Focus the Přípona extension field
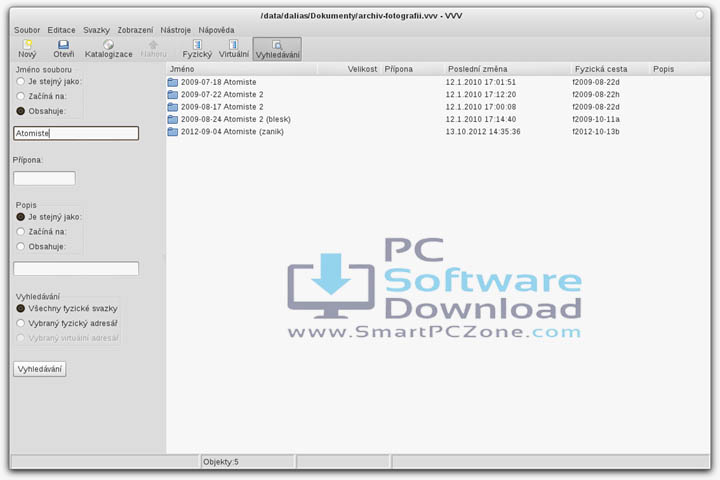This screenshot has height=480, width=720. coord(45,178)
